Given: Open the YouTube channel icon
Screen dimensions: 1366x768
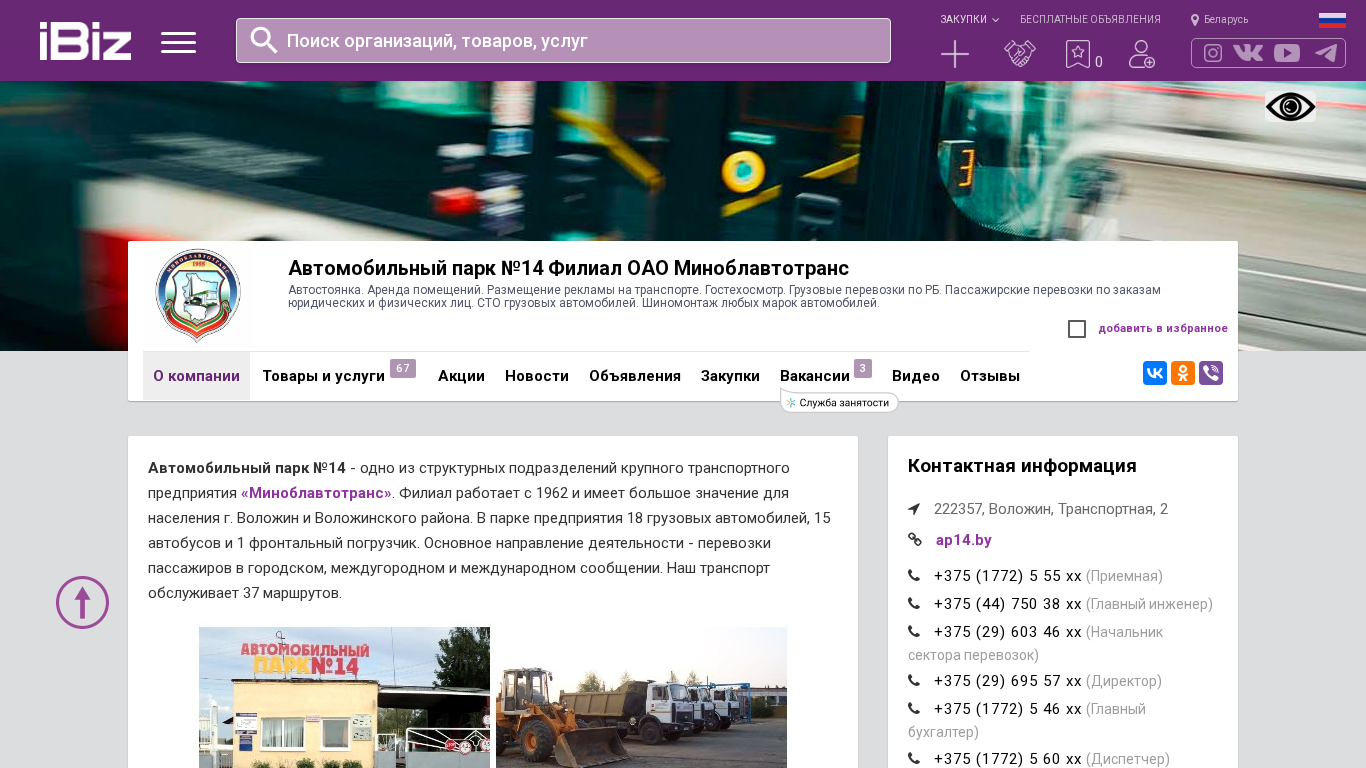Looking at the screenshot, I should (1287, 53).
